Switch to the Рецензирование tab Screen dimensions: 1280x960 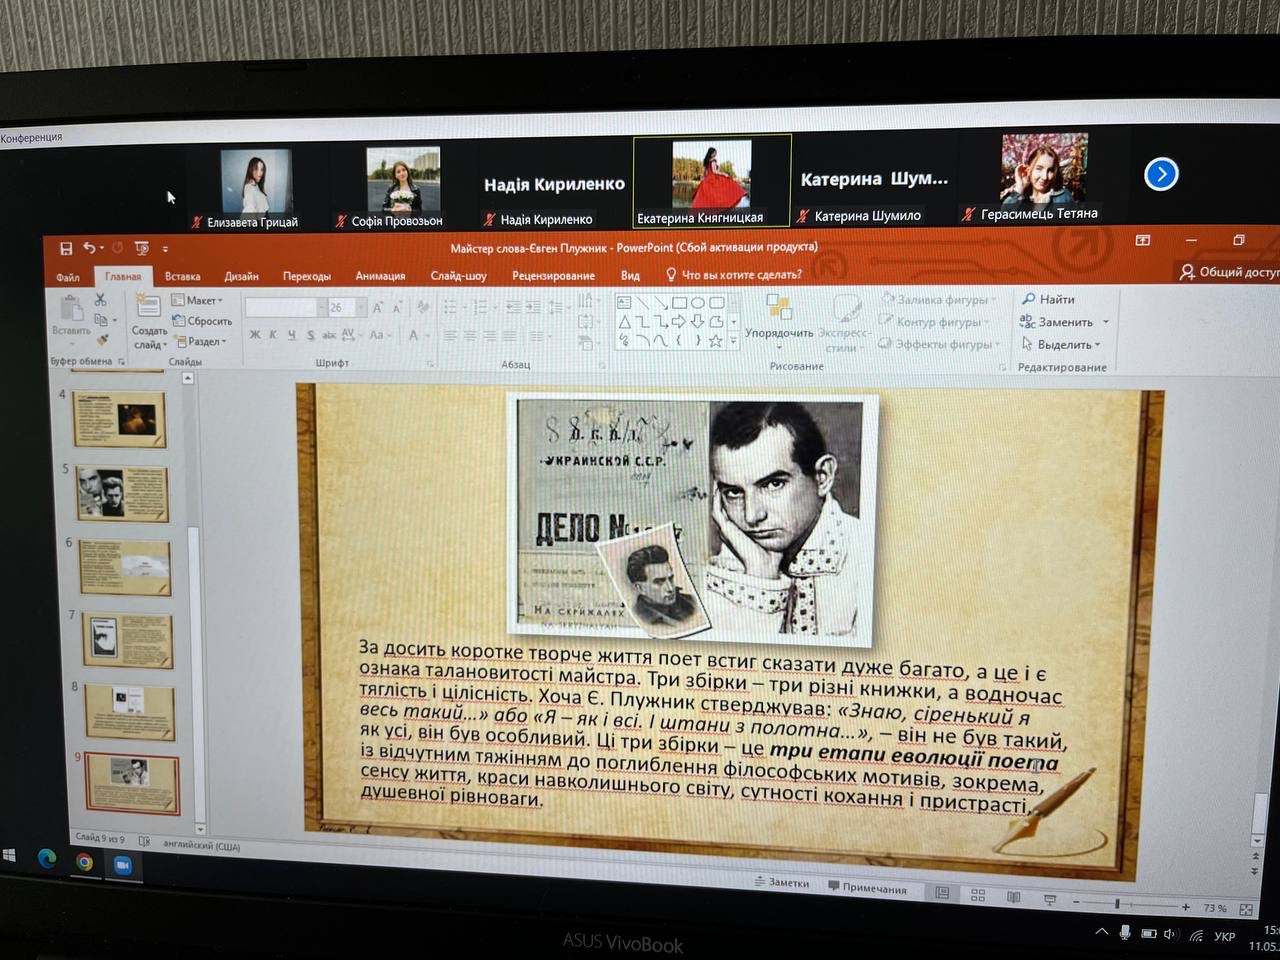pyautogui.click(x=553, y=275)
